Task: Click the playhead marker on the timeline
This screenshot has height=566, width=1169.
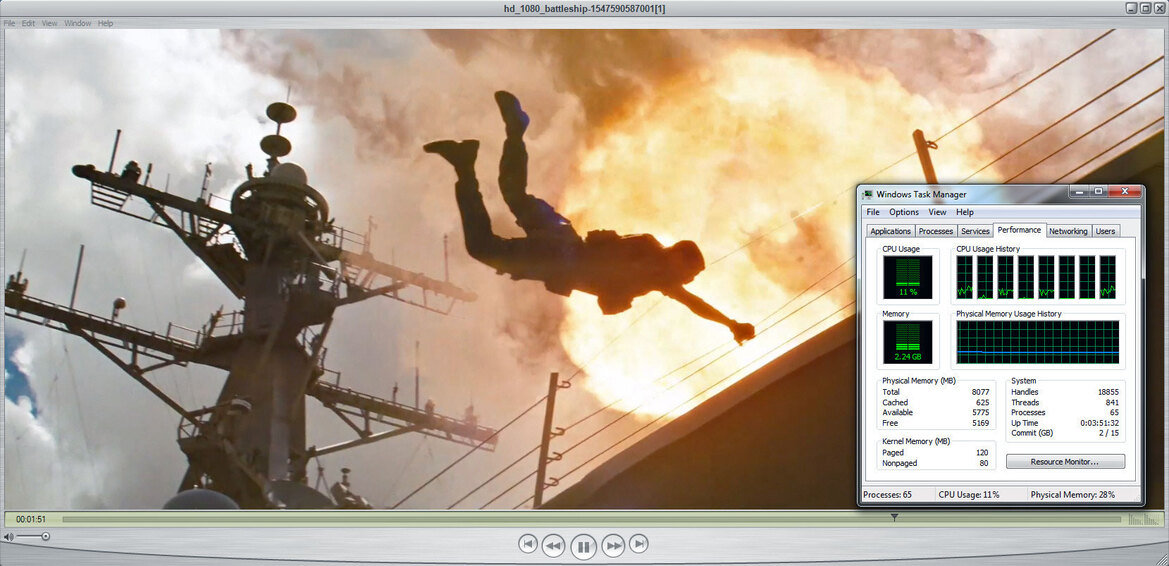Action: pyautogui.click(x=895, y=517)
